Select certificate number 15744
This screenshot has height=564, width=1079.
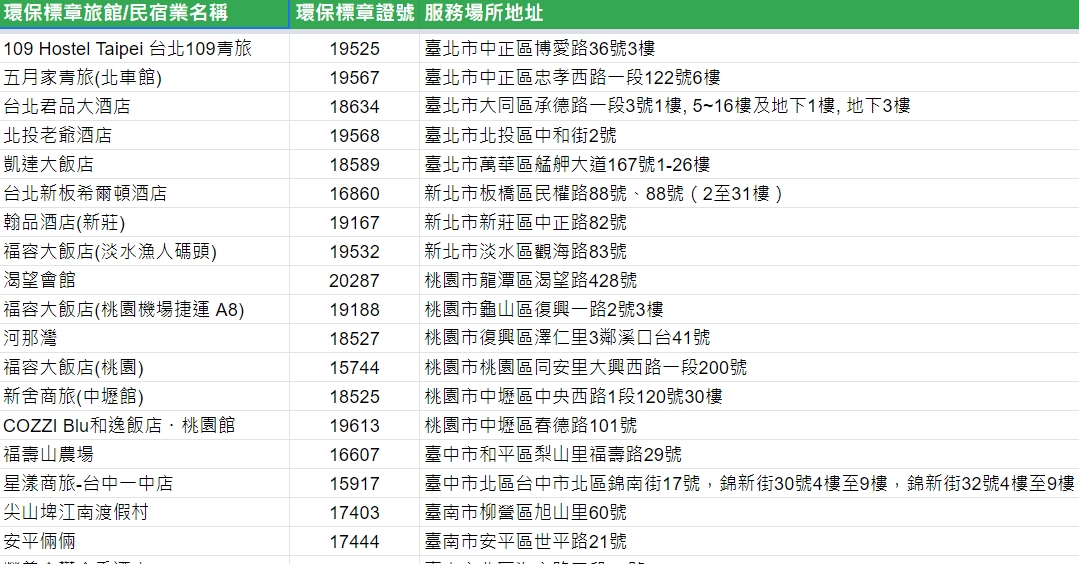(354, 367)
